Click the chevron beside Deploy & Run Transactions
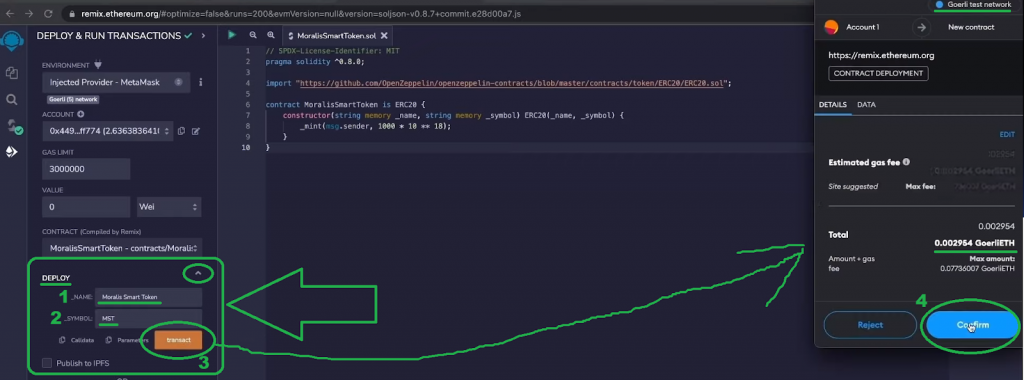1024x380 pixels. click(x=203, y=35)
